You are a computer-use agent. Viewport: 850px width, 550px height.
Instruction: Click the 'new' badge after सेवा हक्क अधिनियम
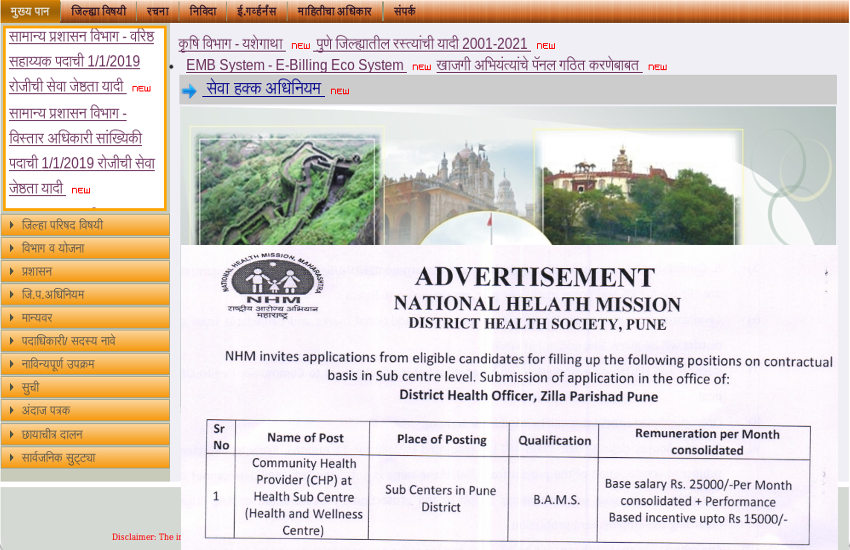pyautogui.click(x=340, y=91)
